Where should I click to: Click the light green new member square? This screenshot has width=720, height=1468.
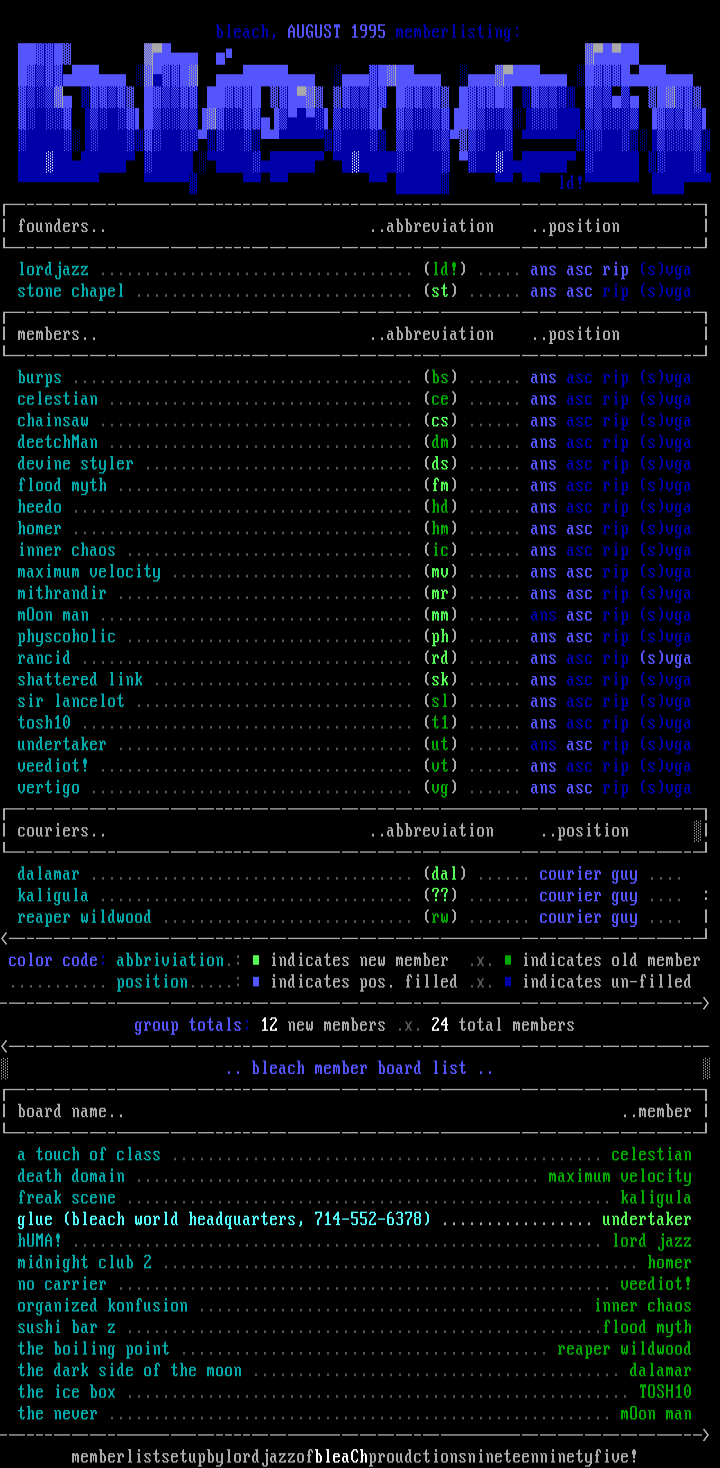coord(256,961)
